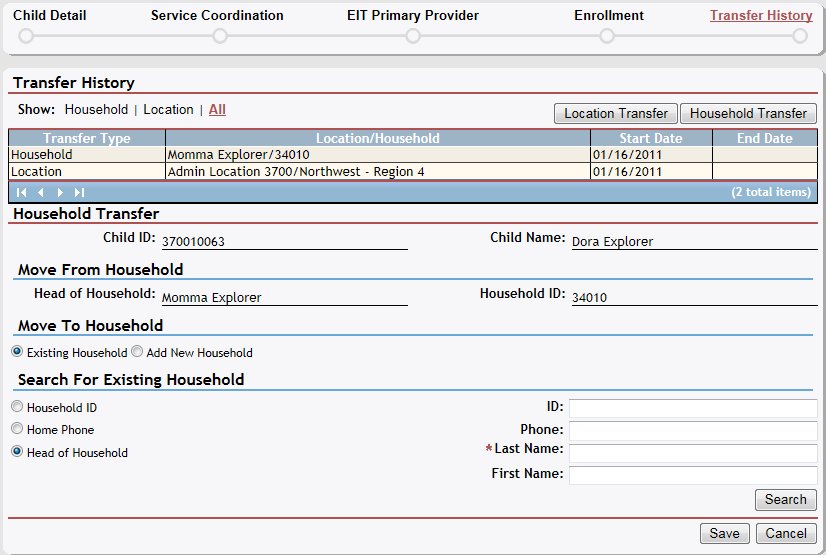Image resolution: width=826 pixels, height=555 pixels.
Task: Switch to EIT Primary Provider tab
Action: pyautogui.click(x=412, y=16)
